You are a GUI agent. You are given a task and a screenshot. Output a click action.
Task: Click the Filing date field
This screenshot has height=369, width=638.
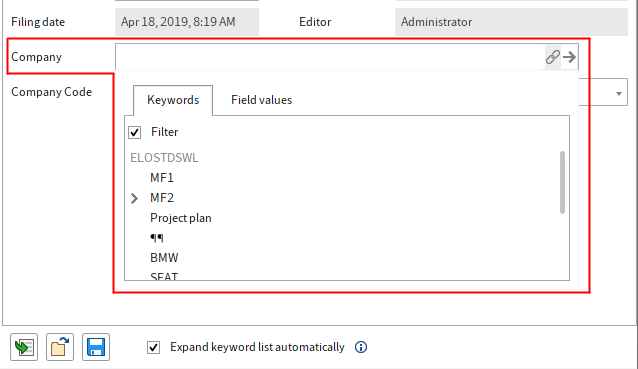(x=187, y=22)
